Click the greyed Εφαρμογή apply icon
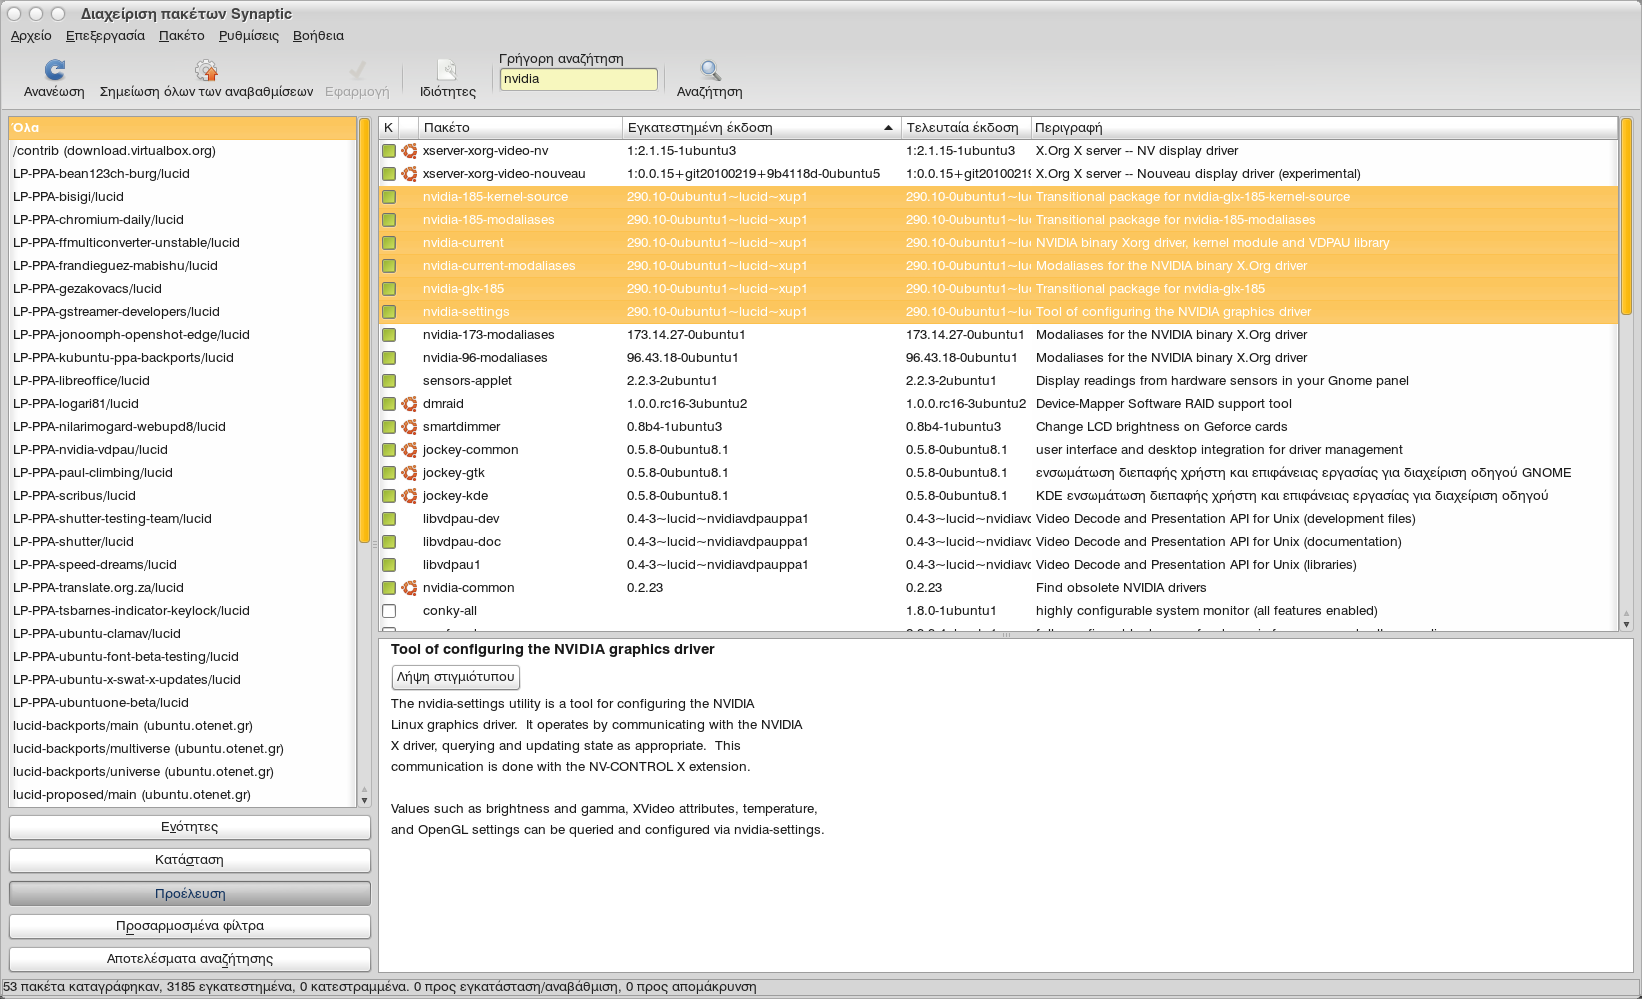 pyautogui.click(x=357, y=70)
